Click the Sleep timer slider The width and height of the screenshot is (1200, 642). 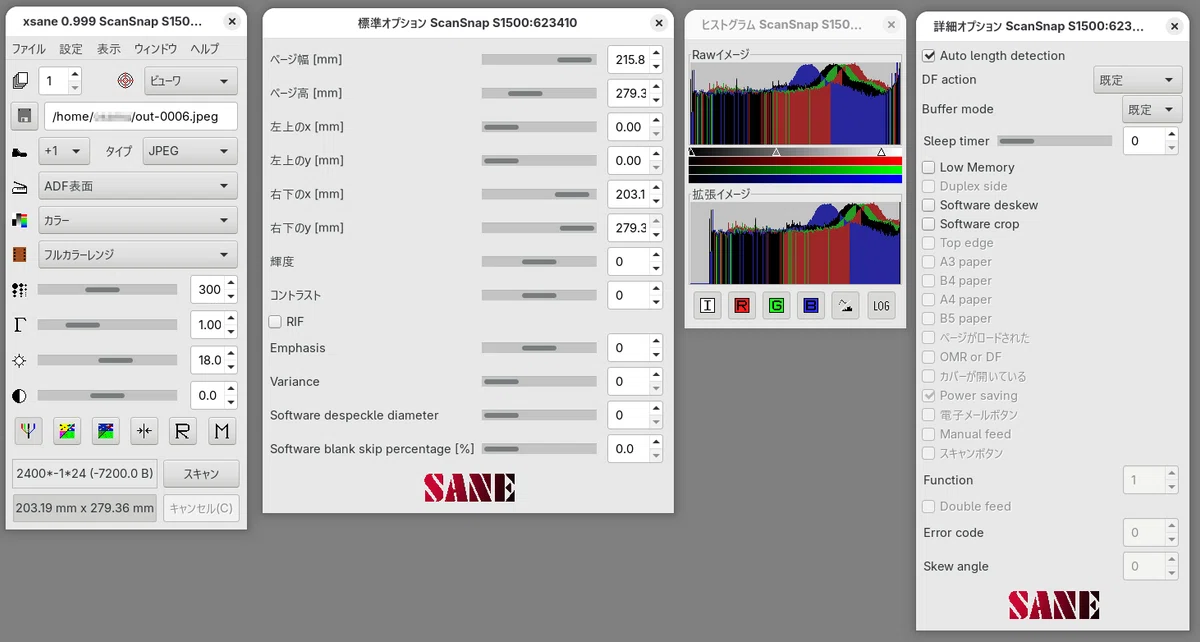pyautogui.click(x=1055, y=141)
